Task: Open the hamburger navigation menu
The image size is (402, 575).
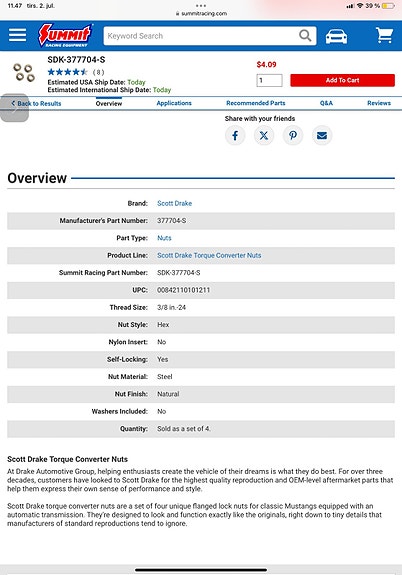Action: (x=17, y=35)
